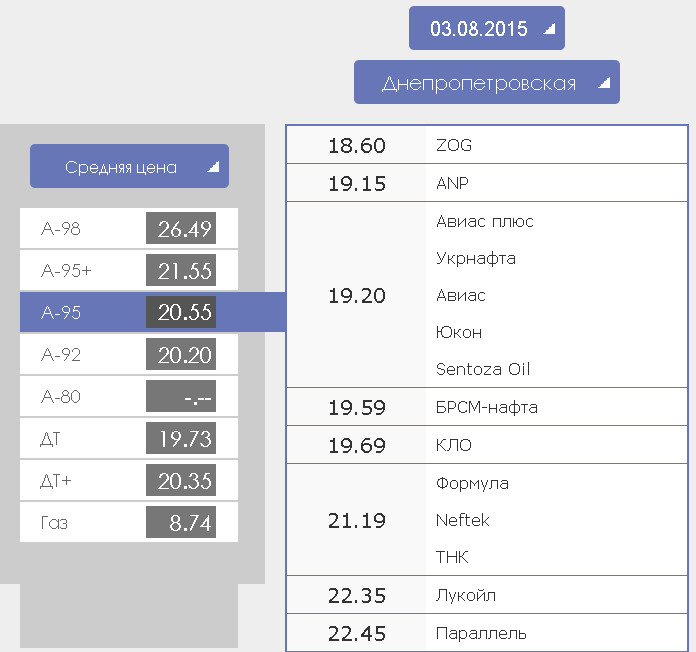Select the Газ fuel row
The image size is (696, 652).
coord(129,522)
